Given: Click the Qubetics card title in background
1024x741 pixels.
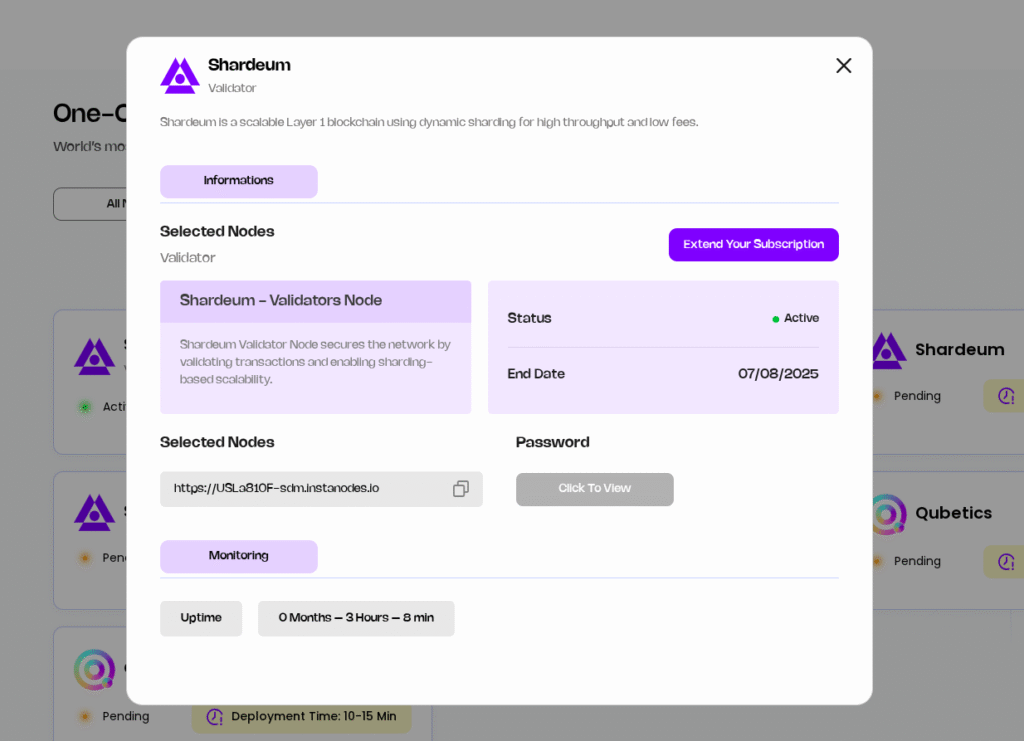Looking at the screenshot, I should [953, 512].
